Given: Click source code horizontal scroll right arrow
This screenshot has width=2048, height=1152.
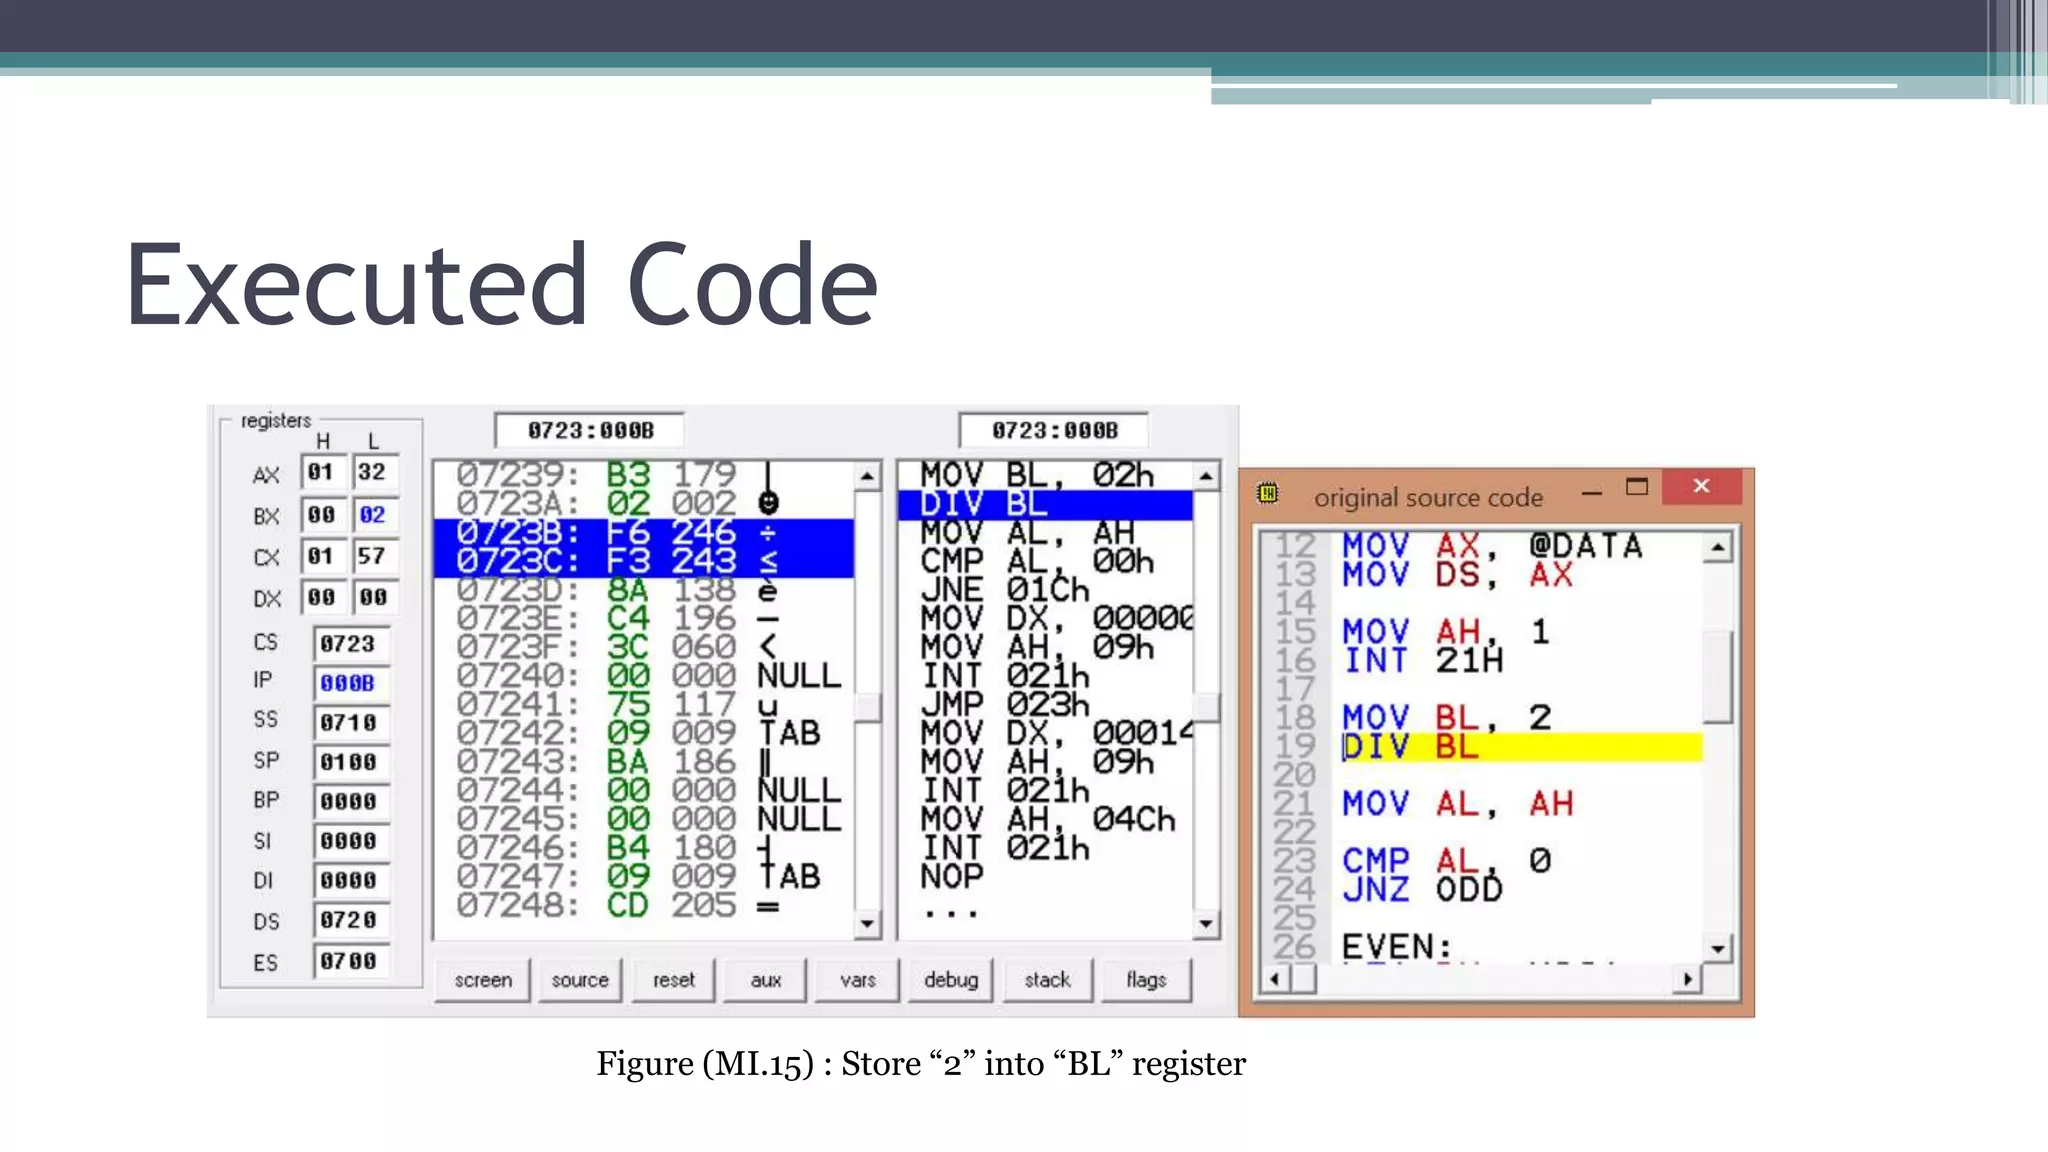Looking at the screenshot, I should (1688, 979).
